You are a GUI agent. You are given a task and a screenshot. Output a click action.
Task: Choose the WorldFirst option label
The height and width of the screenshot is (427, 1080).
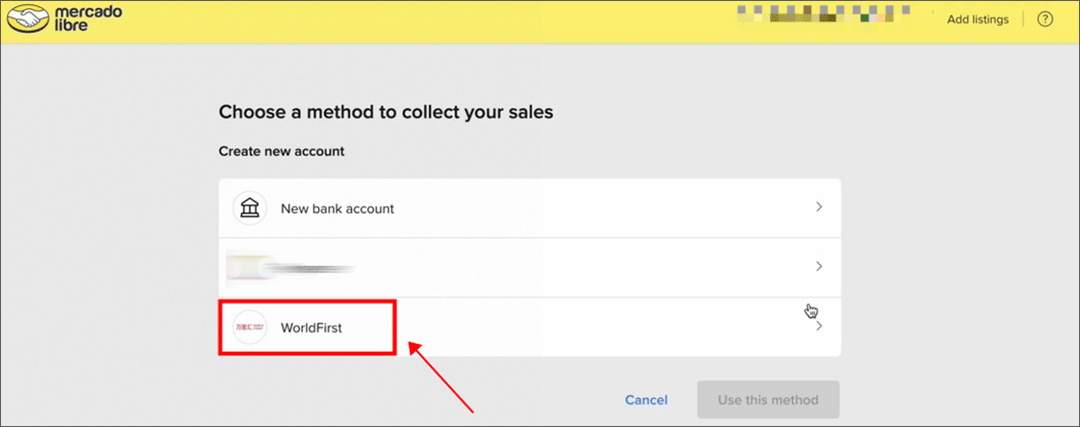point(312,327)
